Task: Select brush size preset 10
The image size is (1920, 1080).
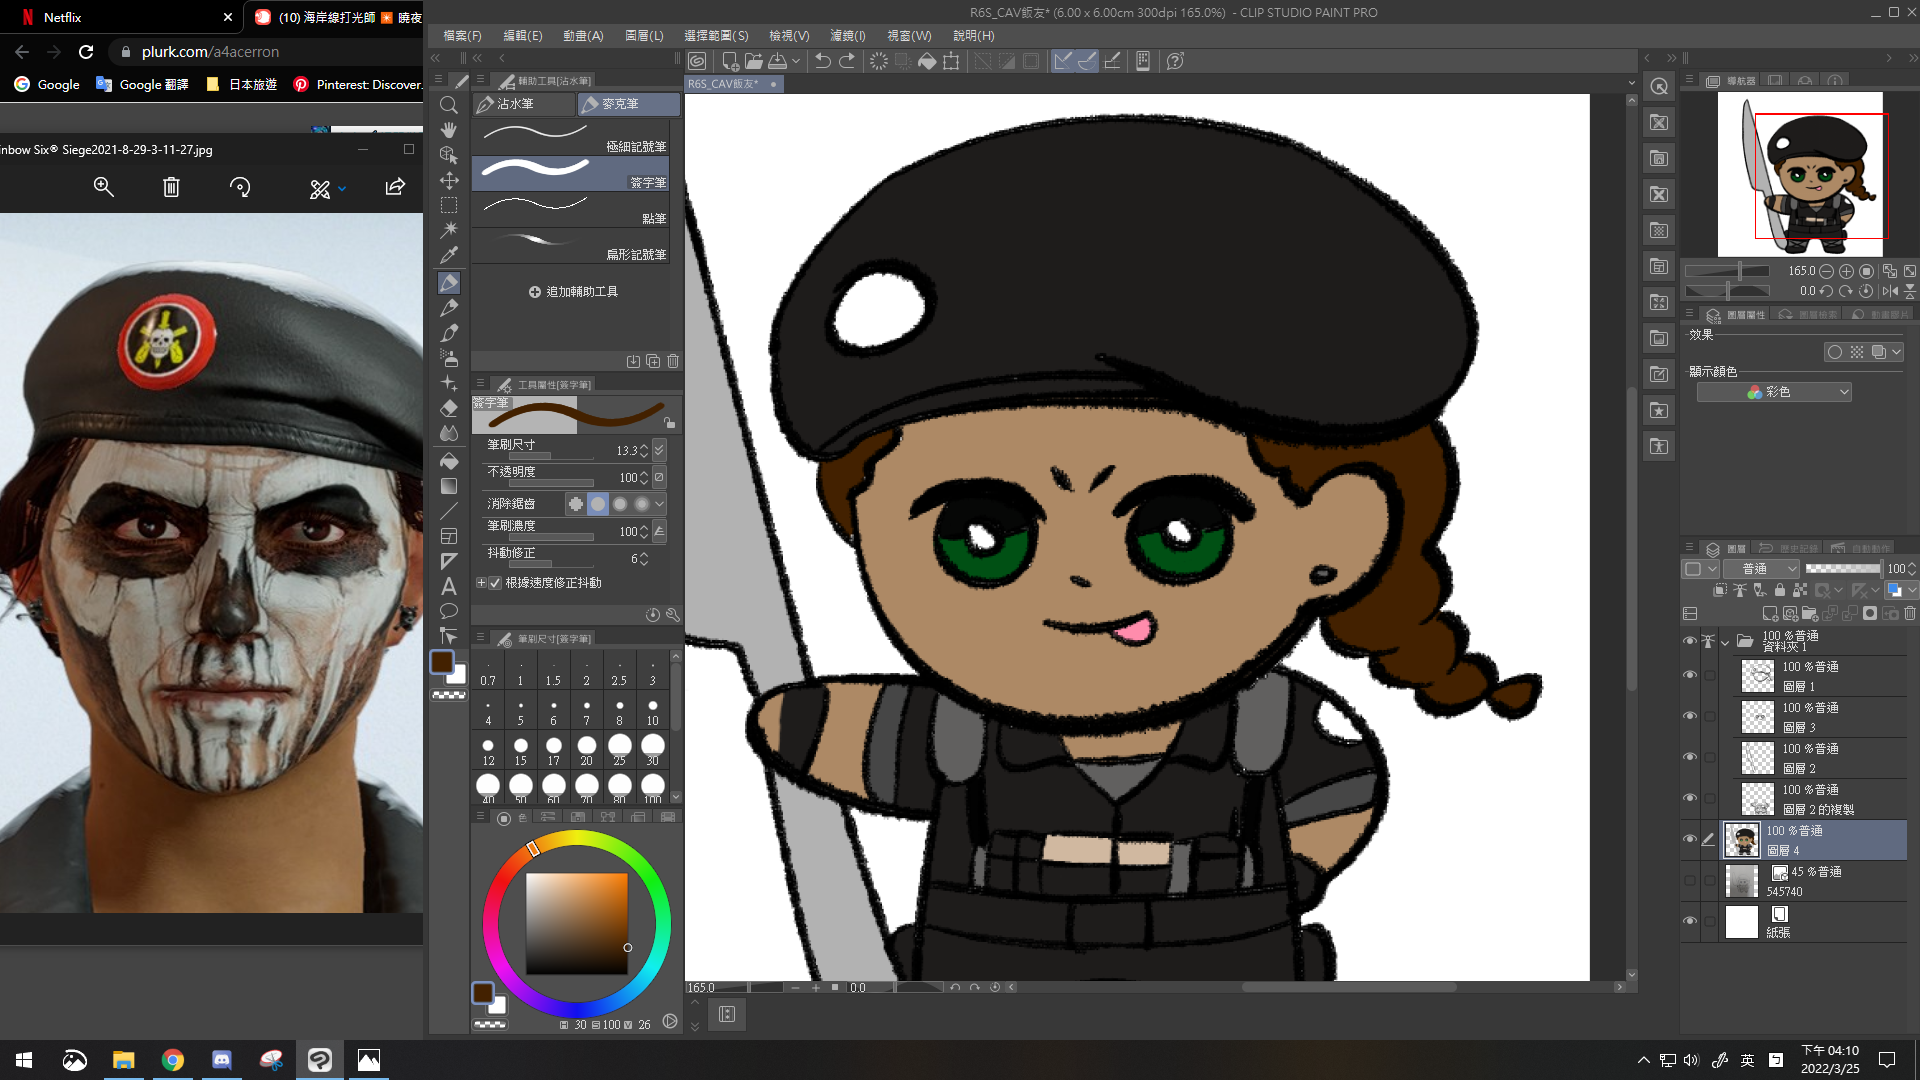Action: 652,711
